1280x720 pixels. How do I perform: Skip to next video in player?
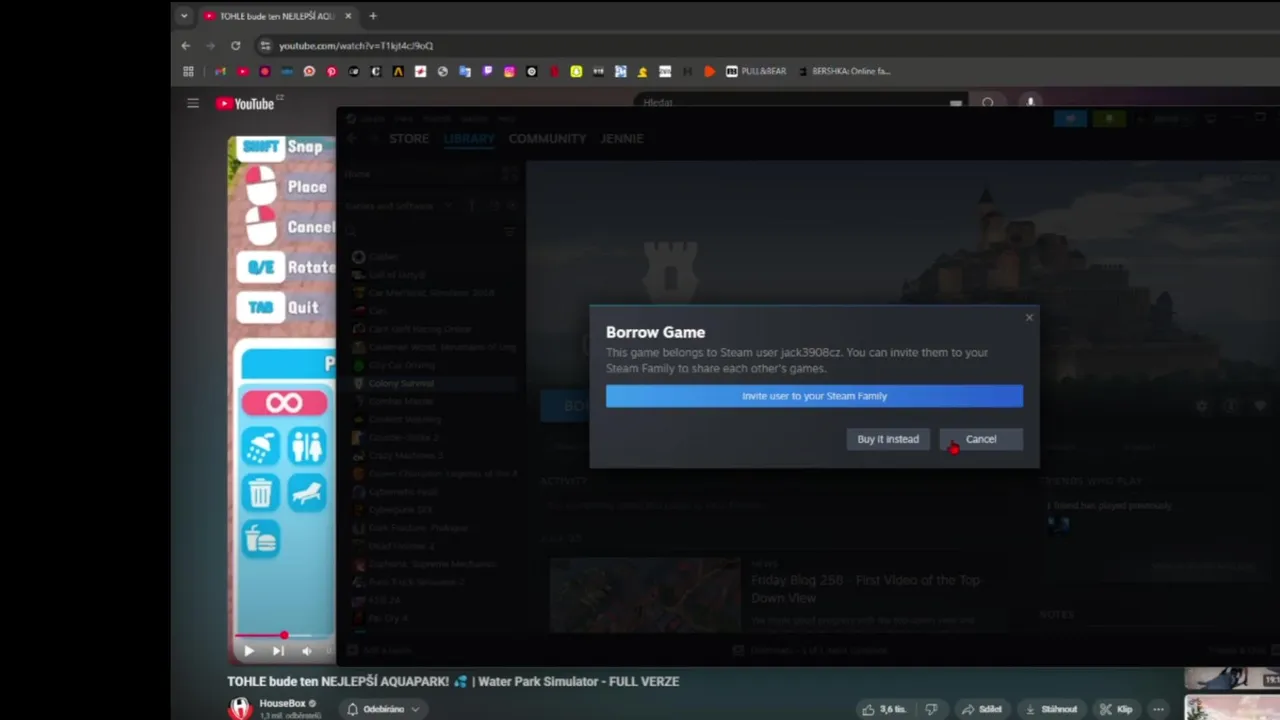(278, 651)
